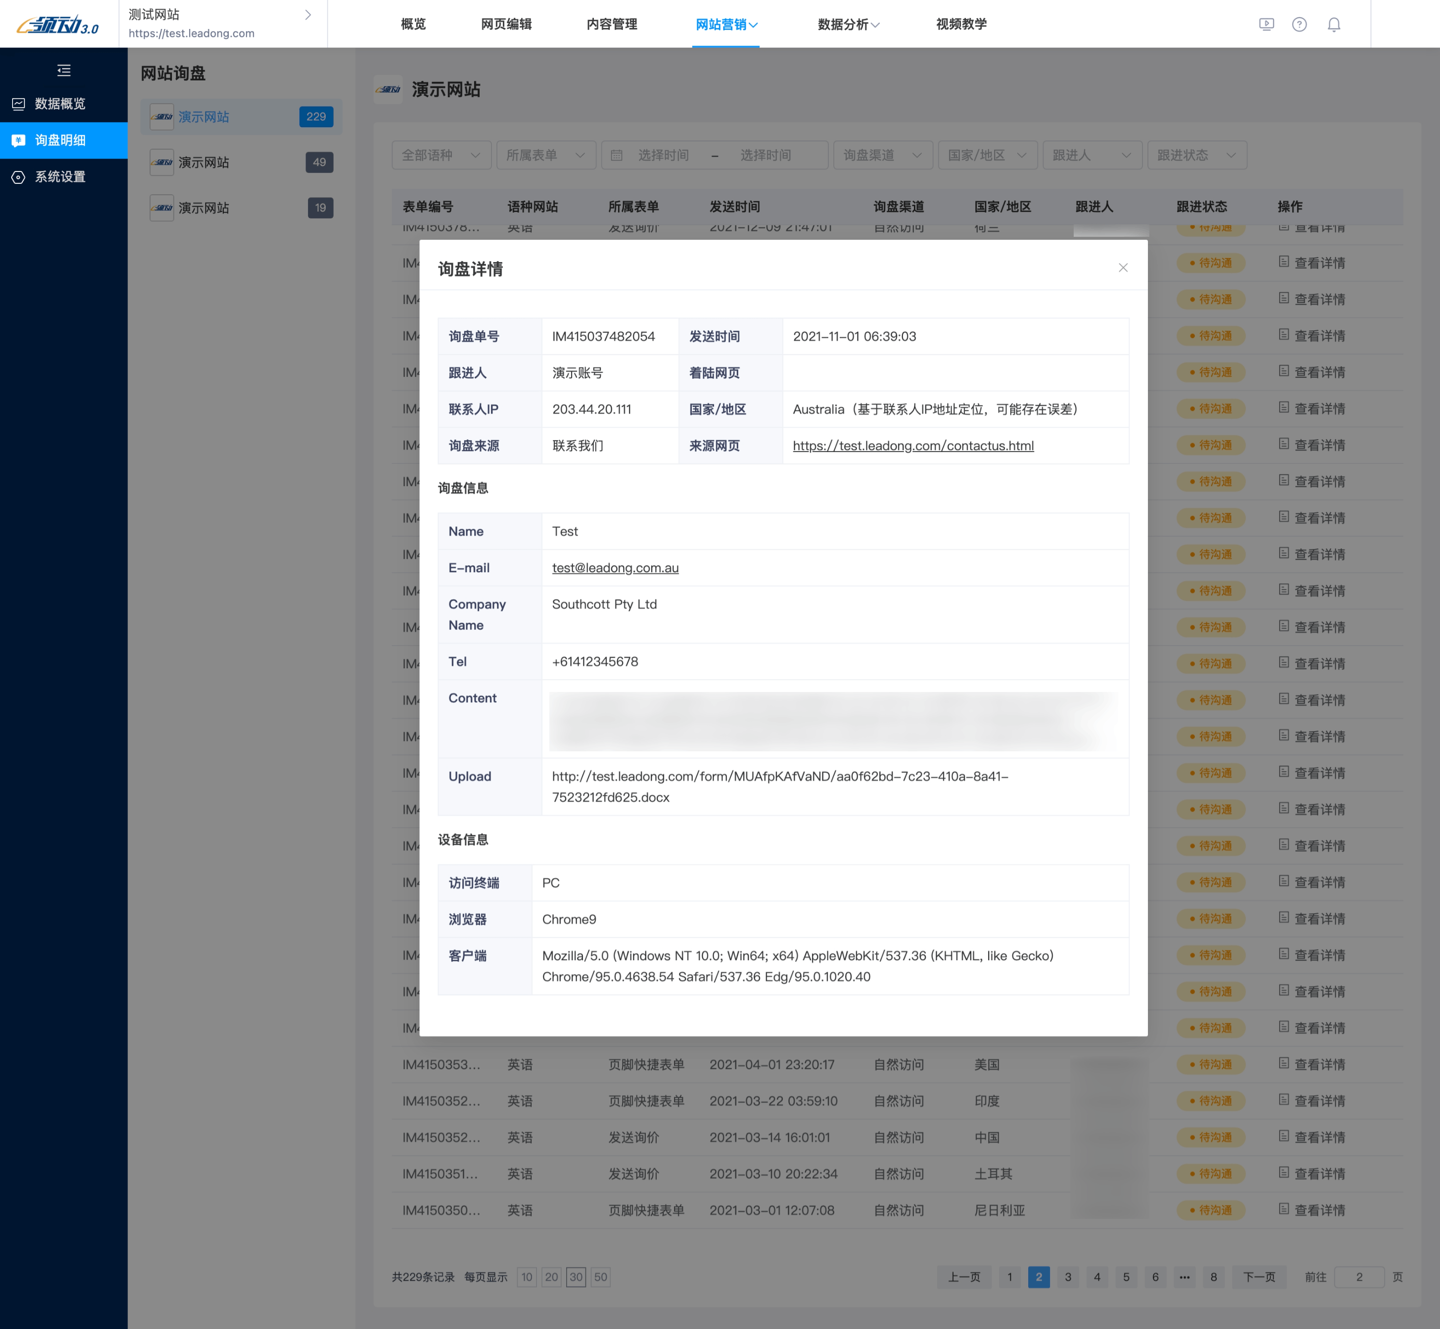The image size is (1440, 1329).
Task: Click the 前往 page number input field
Action: point(1359,1277)
